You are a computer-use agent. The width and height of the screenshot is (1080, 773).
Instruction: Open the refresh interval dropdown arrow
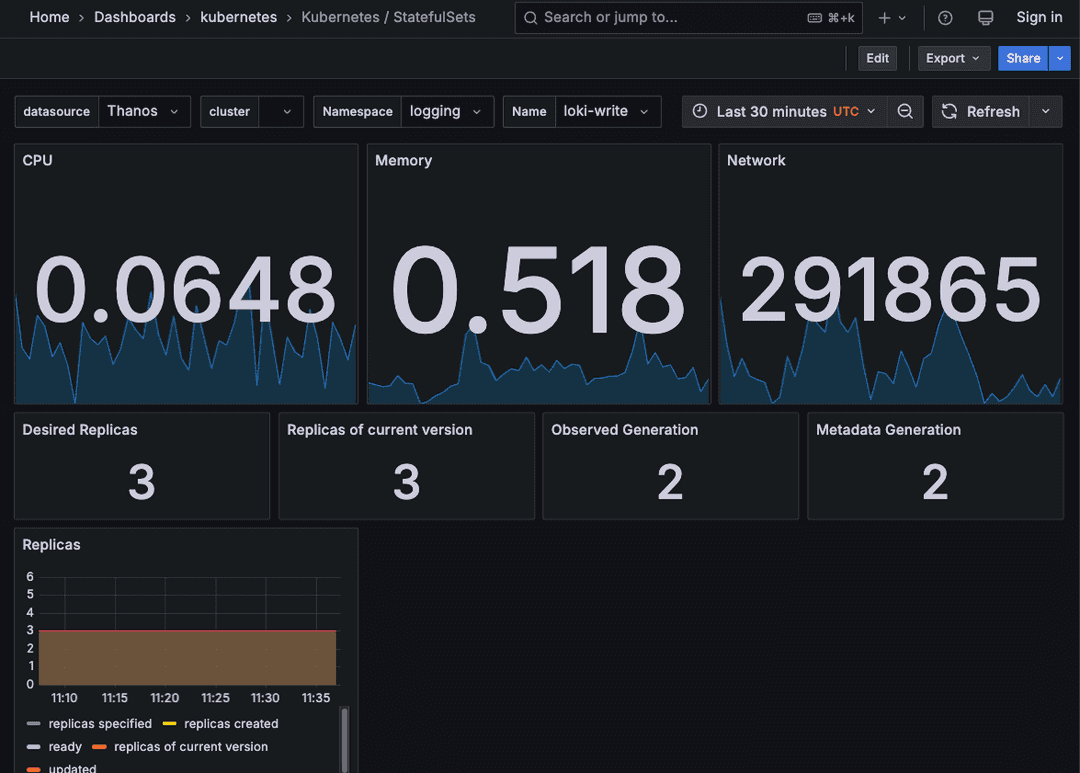1046,112
